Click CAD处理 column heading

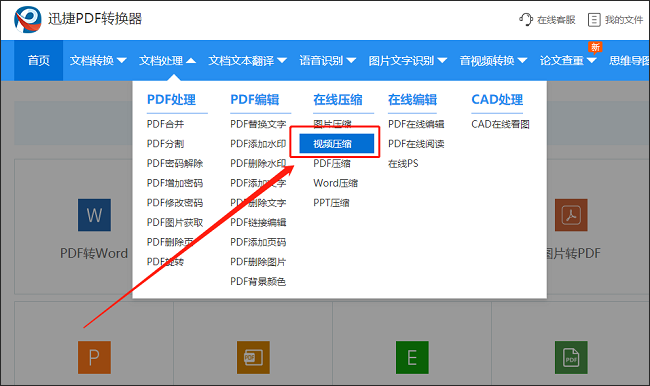(x=497, y=100)
